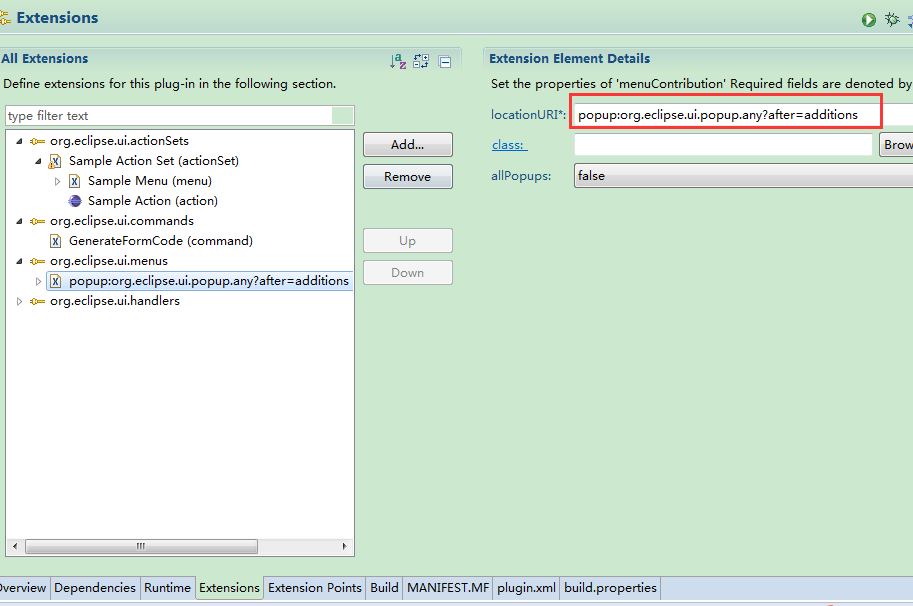Switch to Dependencies tab
This screenshot has width=913, height=606.
95,588
